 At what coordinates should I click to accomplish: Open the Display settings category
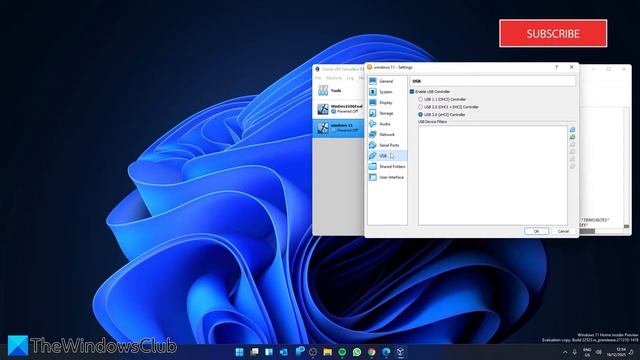(x=387, y=102)
